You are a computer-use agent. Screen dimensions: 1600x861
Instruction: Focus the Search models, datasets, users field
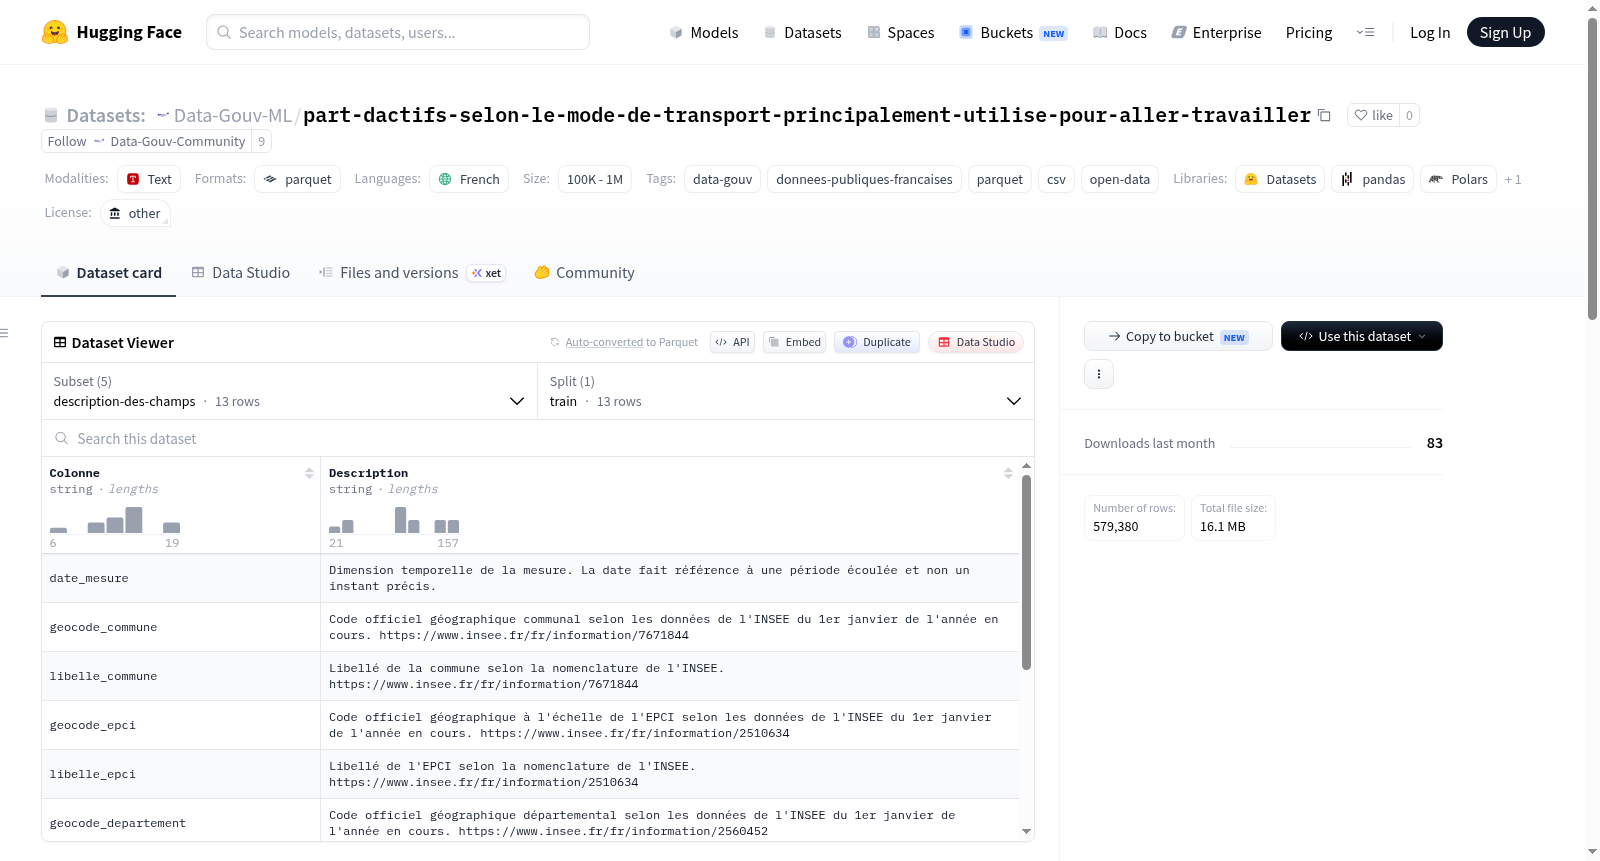pos(398,32)
